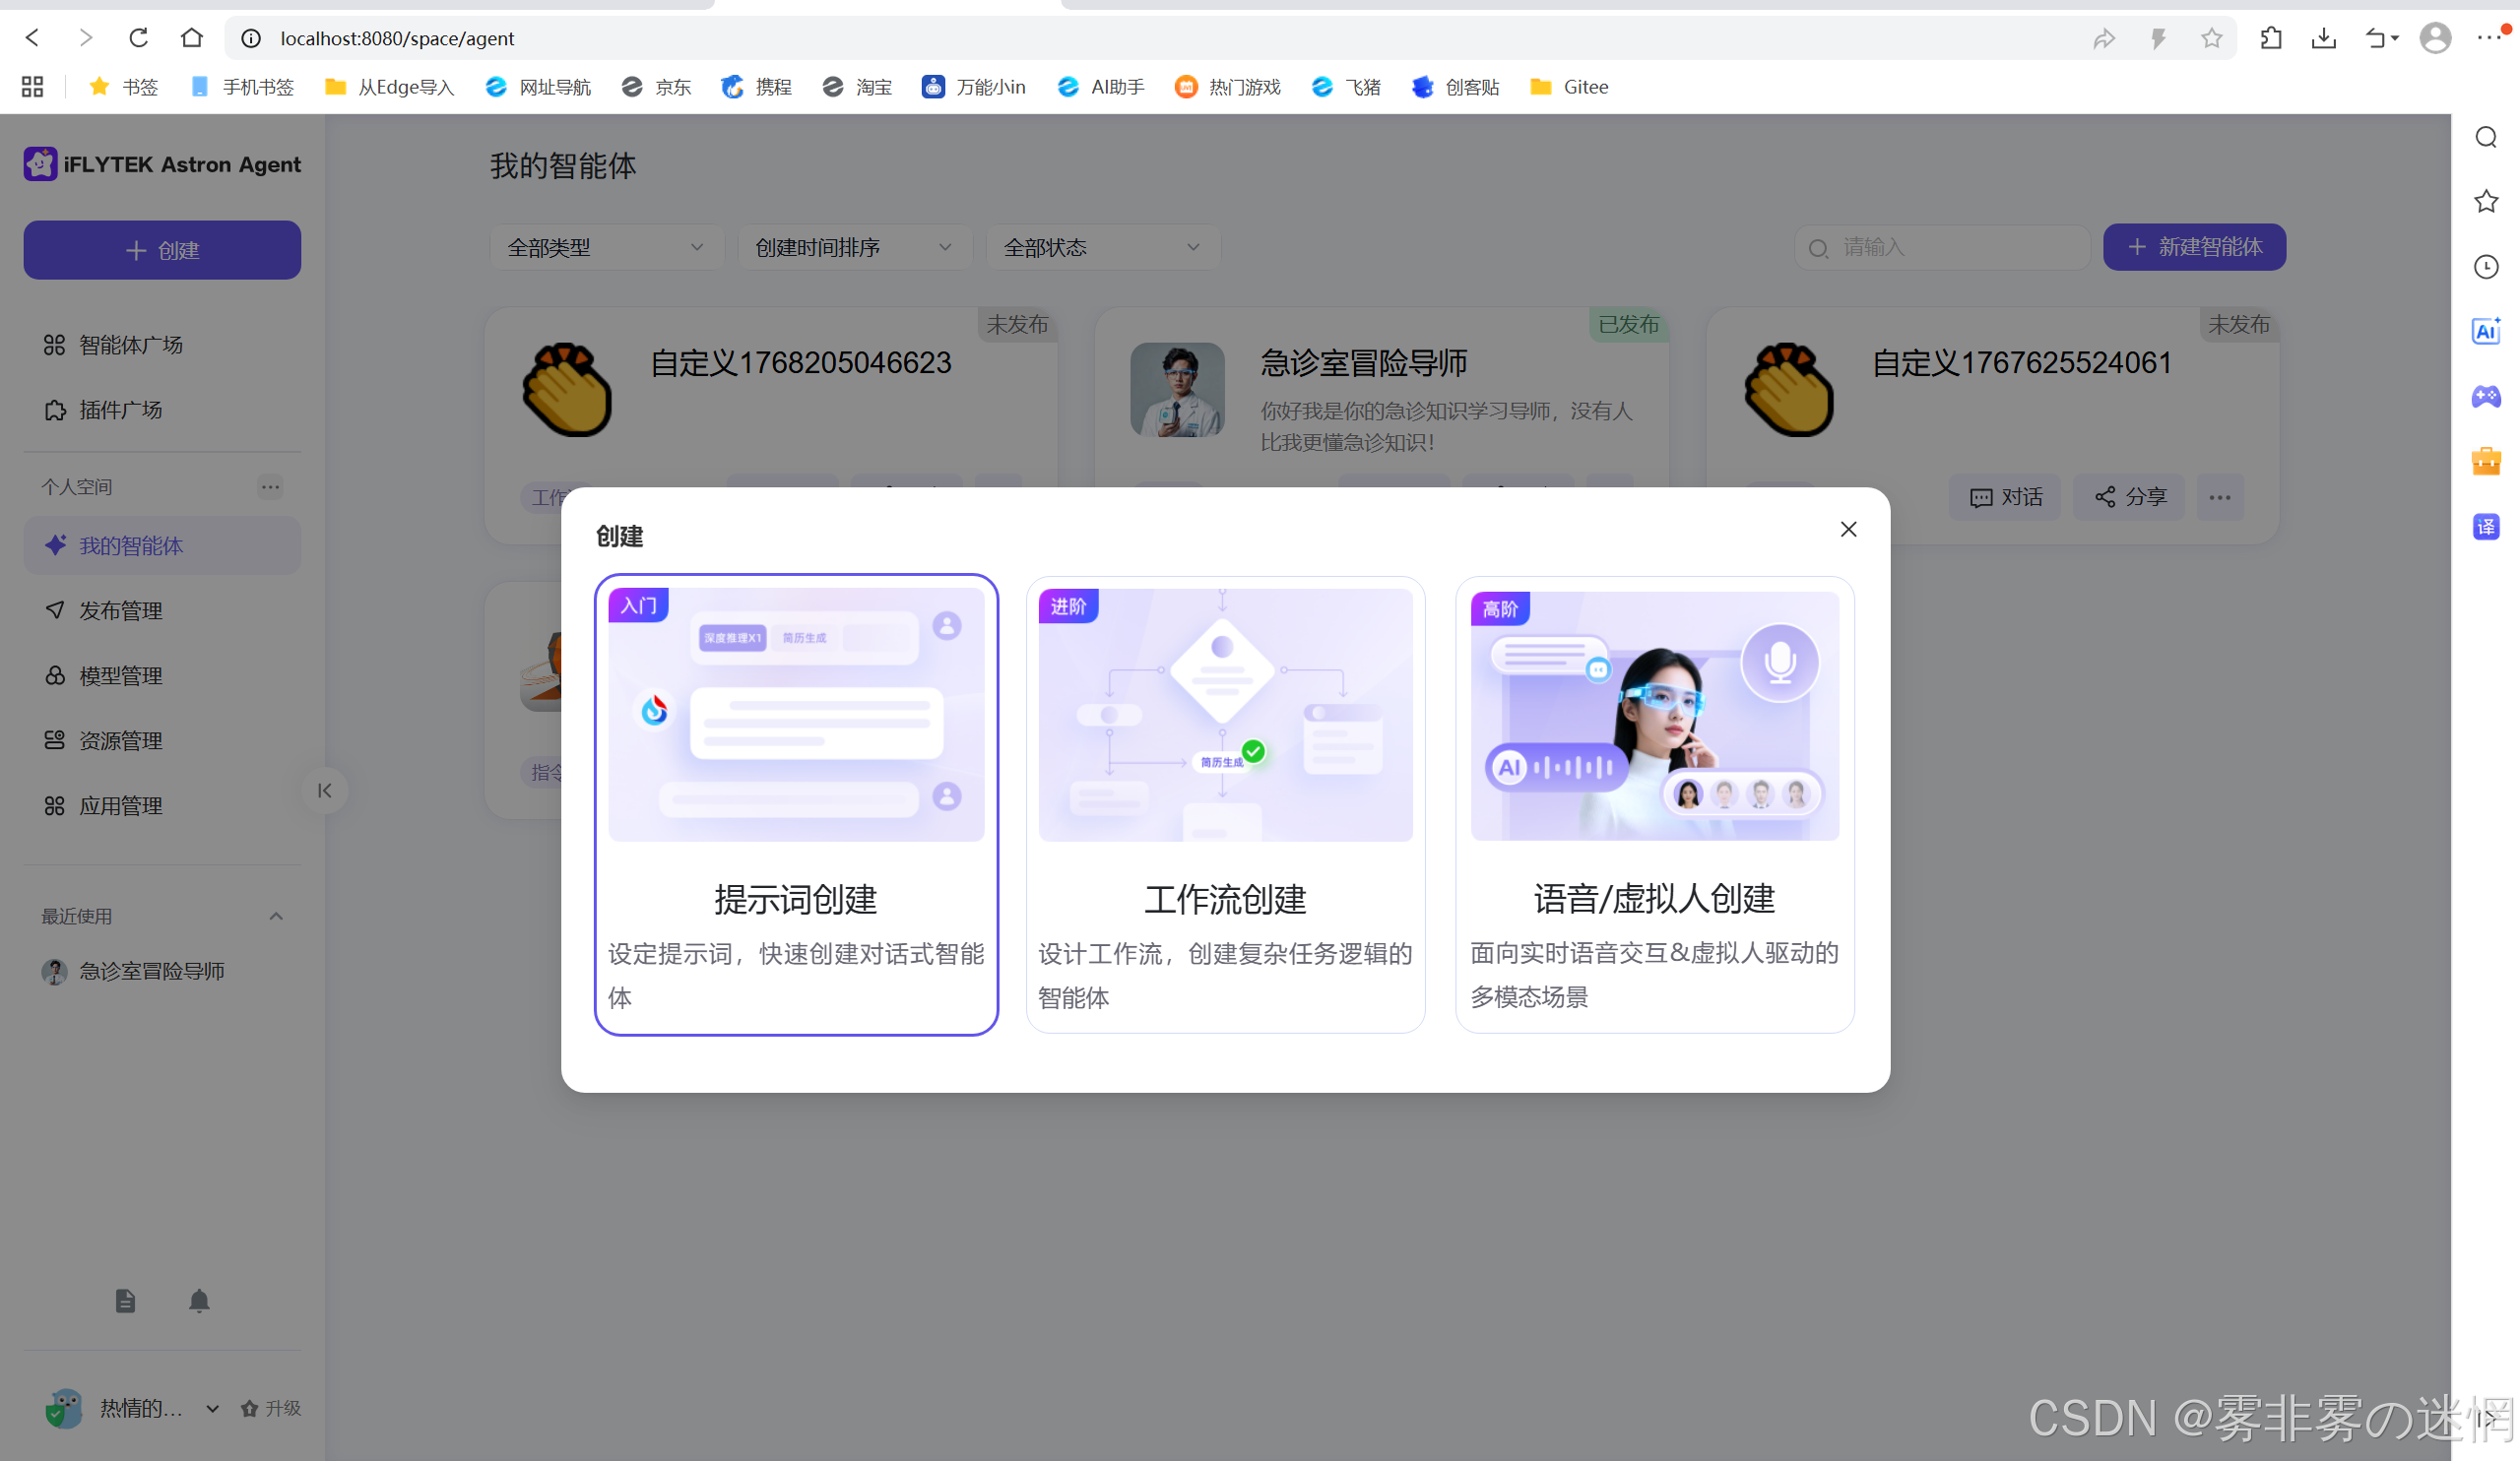This screenshot has height=1461, width=2520.
Task: Click the browser sidebar translate icon
Action: tap(2486, 527)
